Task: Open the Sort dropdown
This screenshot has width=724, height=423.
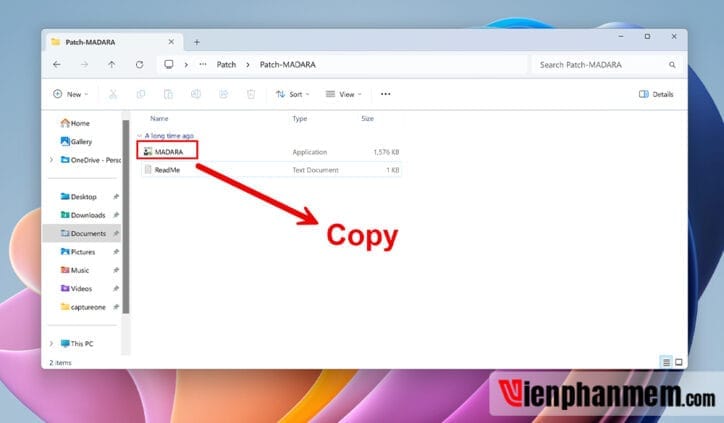Action: click(292, 94)
